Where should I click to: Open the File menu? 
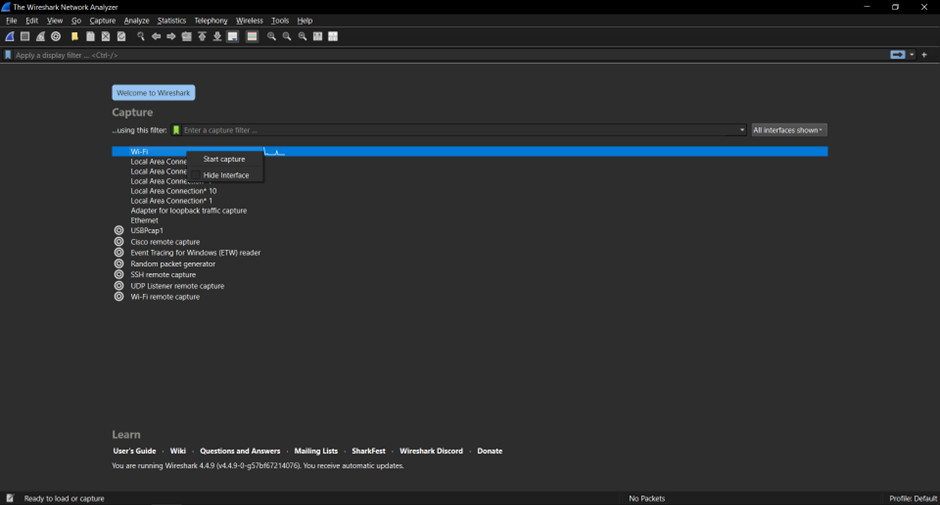11,20
